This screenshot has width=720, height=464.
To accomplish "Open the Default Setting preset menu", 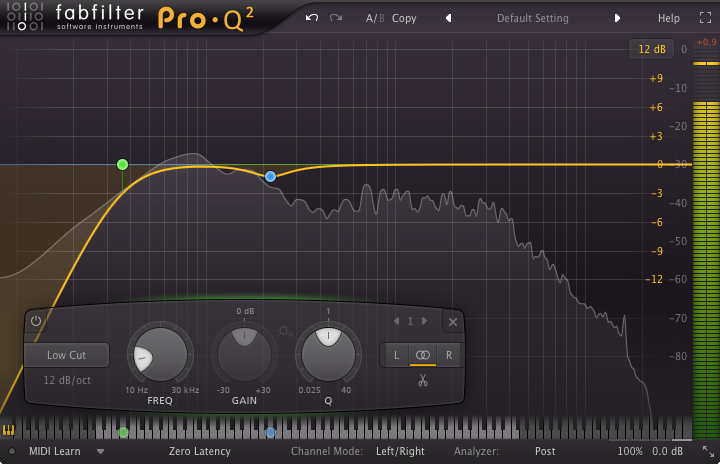I will coord(533,18).
